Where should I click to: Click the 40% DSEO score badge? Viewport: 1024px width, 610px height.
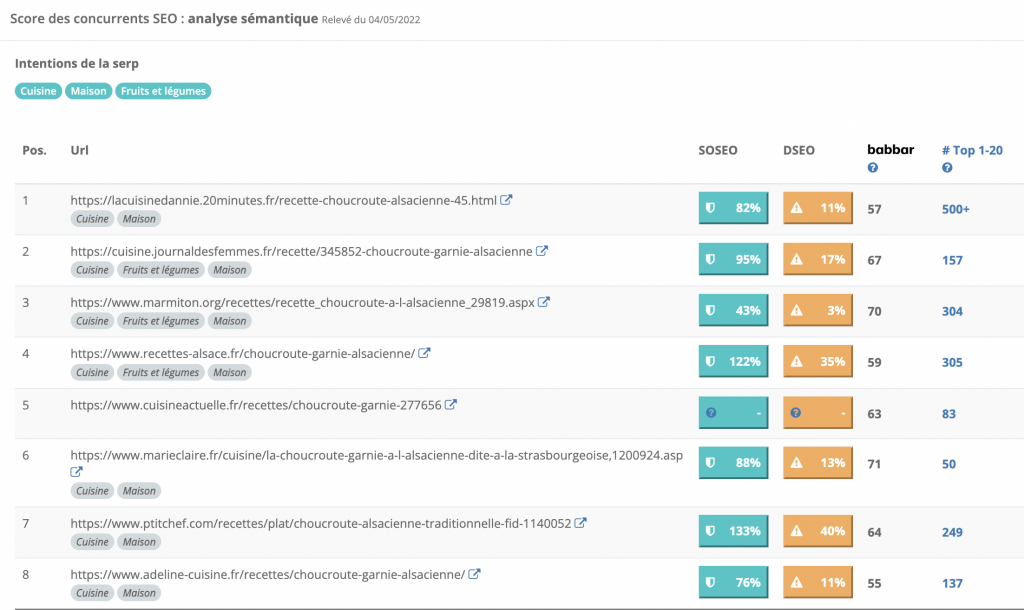818,531
